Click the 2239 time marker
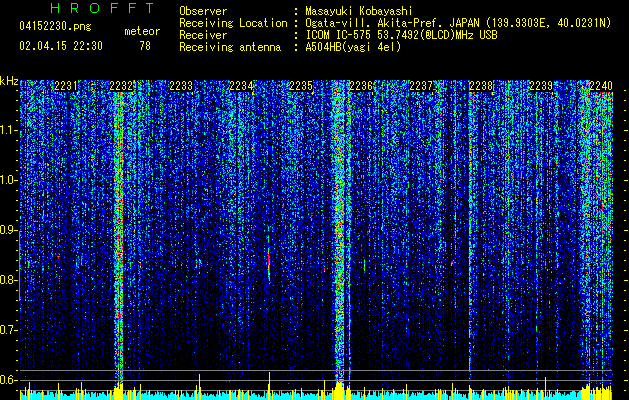This screenshot has width=629, height=400. pyautogui.click(x=542, y=86)
